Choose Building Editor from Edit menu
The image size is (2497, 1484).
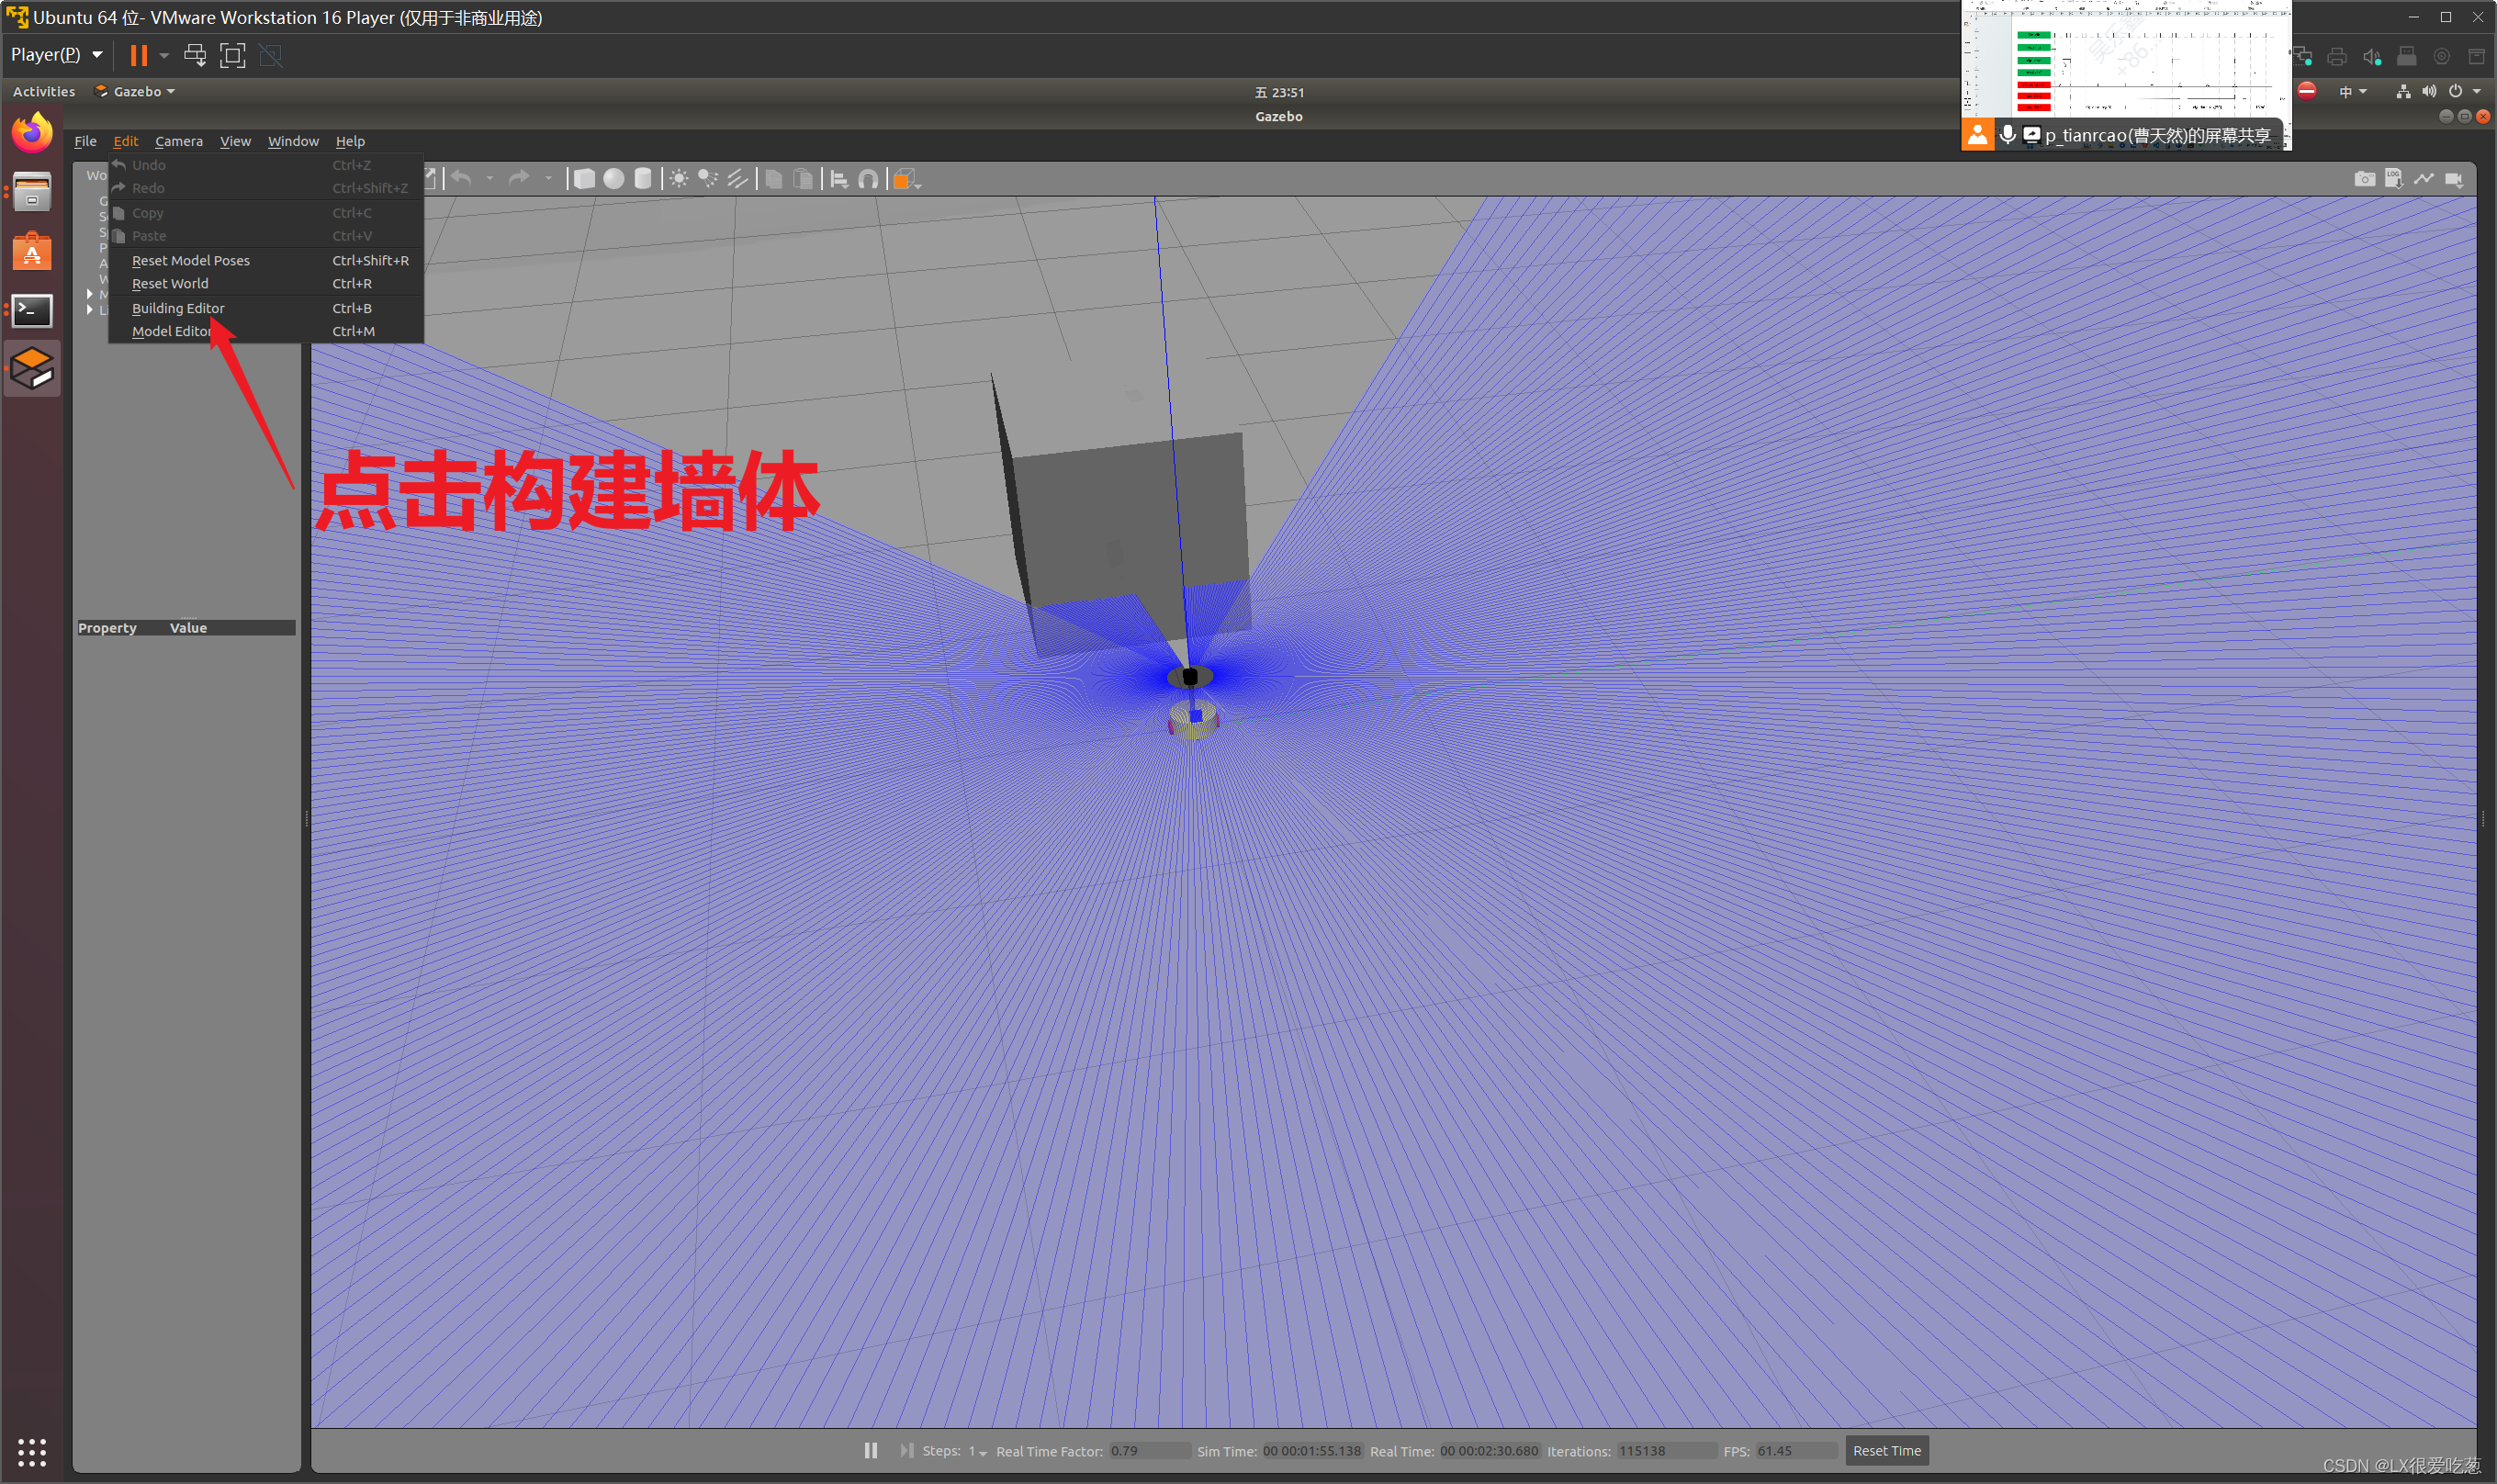[266, 308]
